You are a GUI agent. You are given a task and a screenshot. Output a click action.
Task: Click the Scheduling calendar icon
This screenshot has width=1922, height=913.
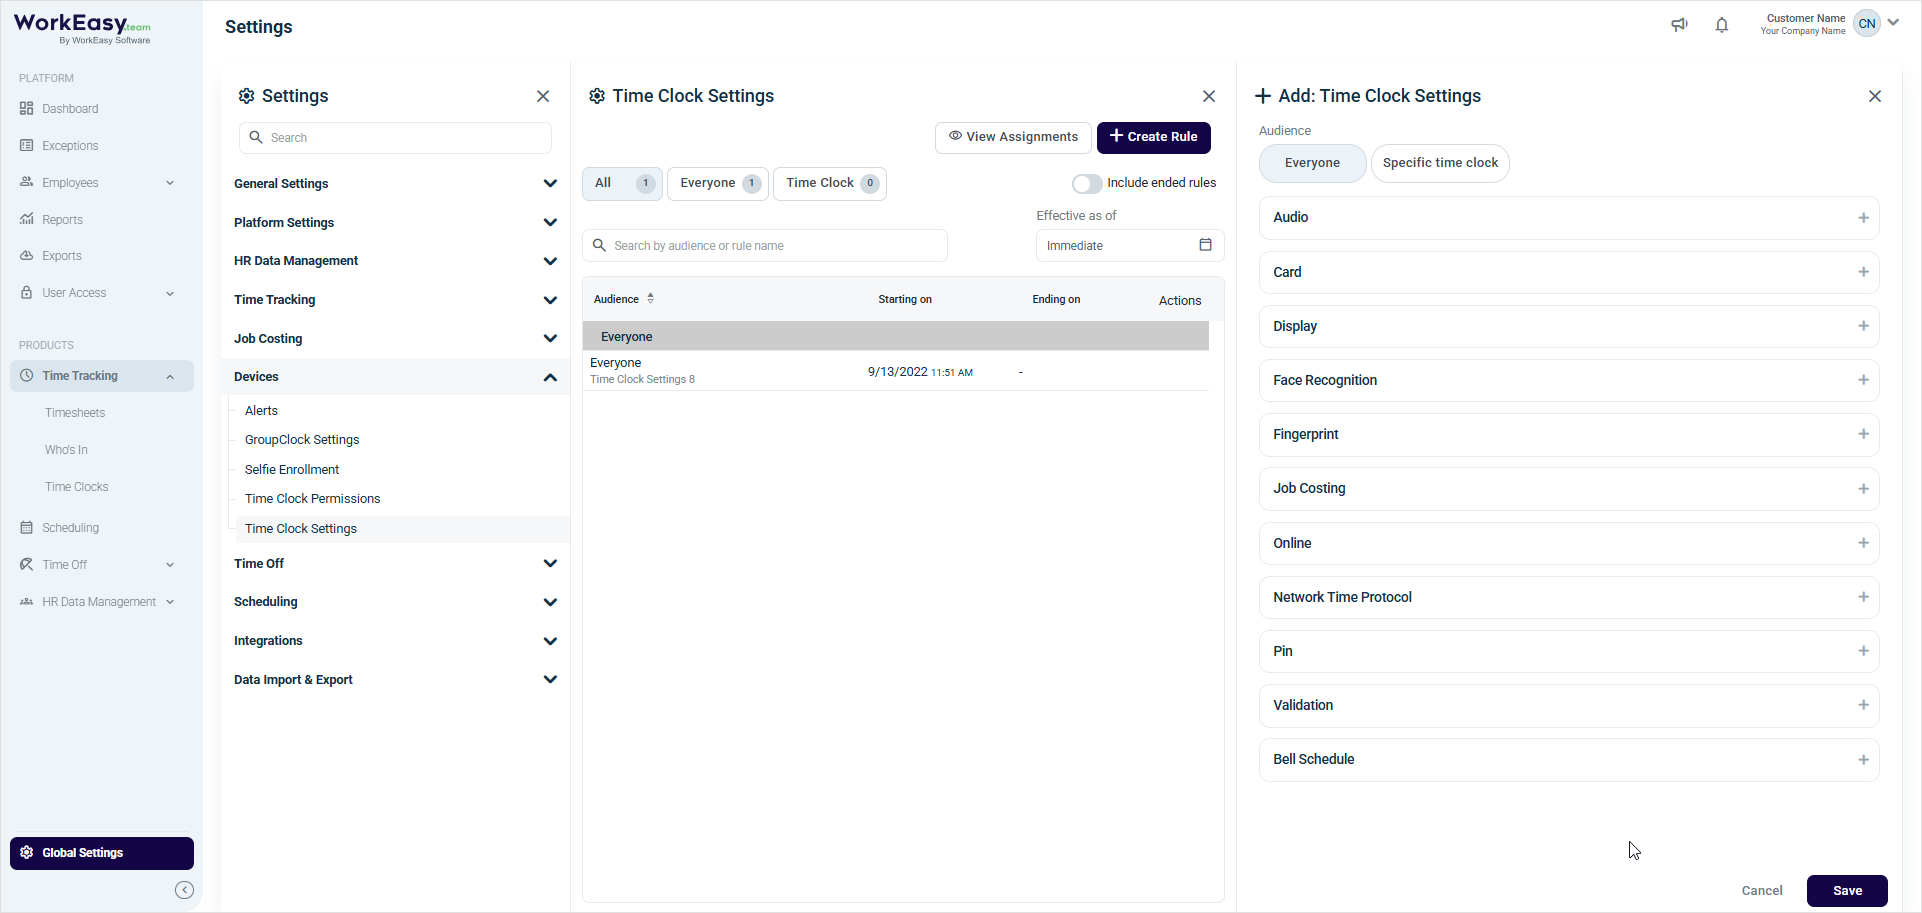pos(27,528)
